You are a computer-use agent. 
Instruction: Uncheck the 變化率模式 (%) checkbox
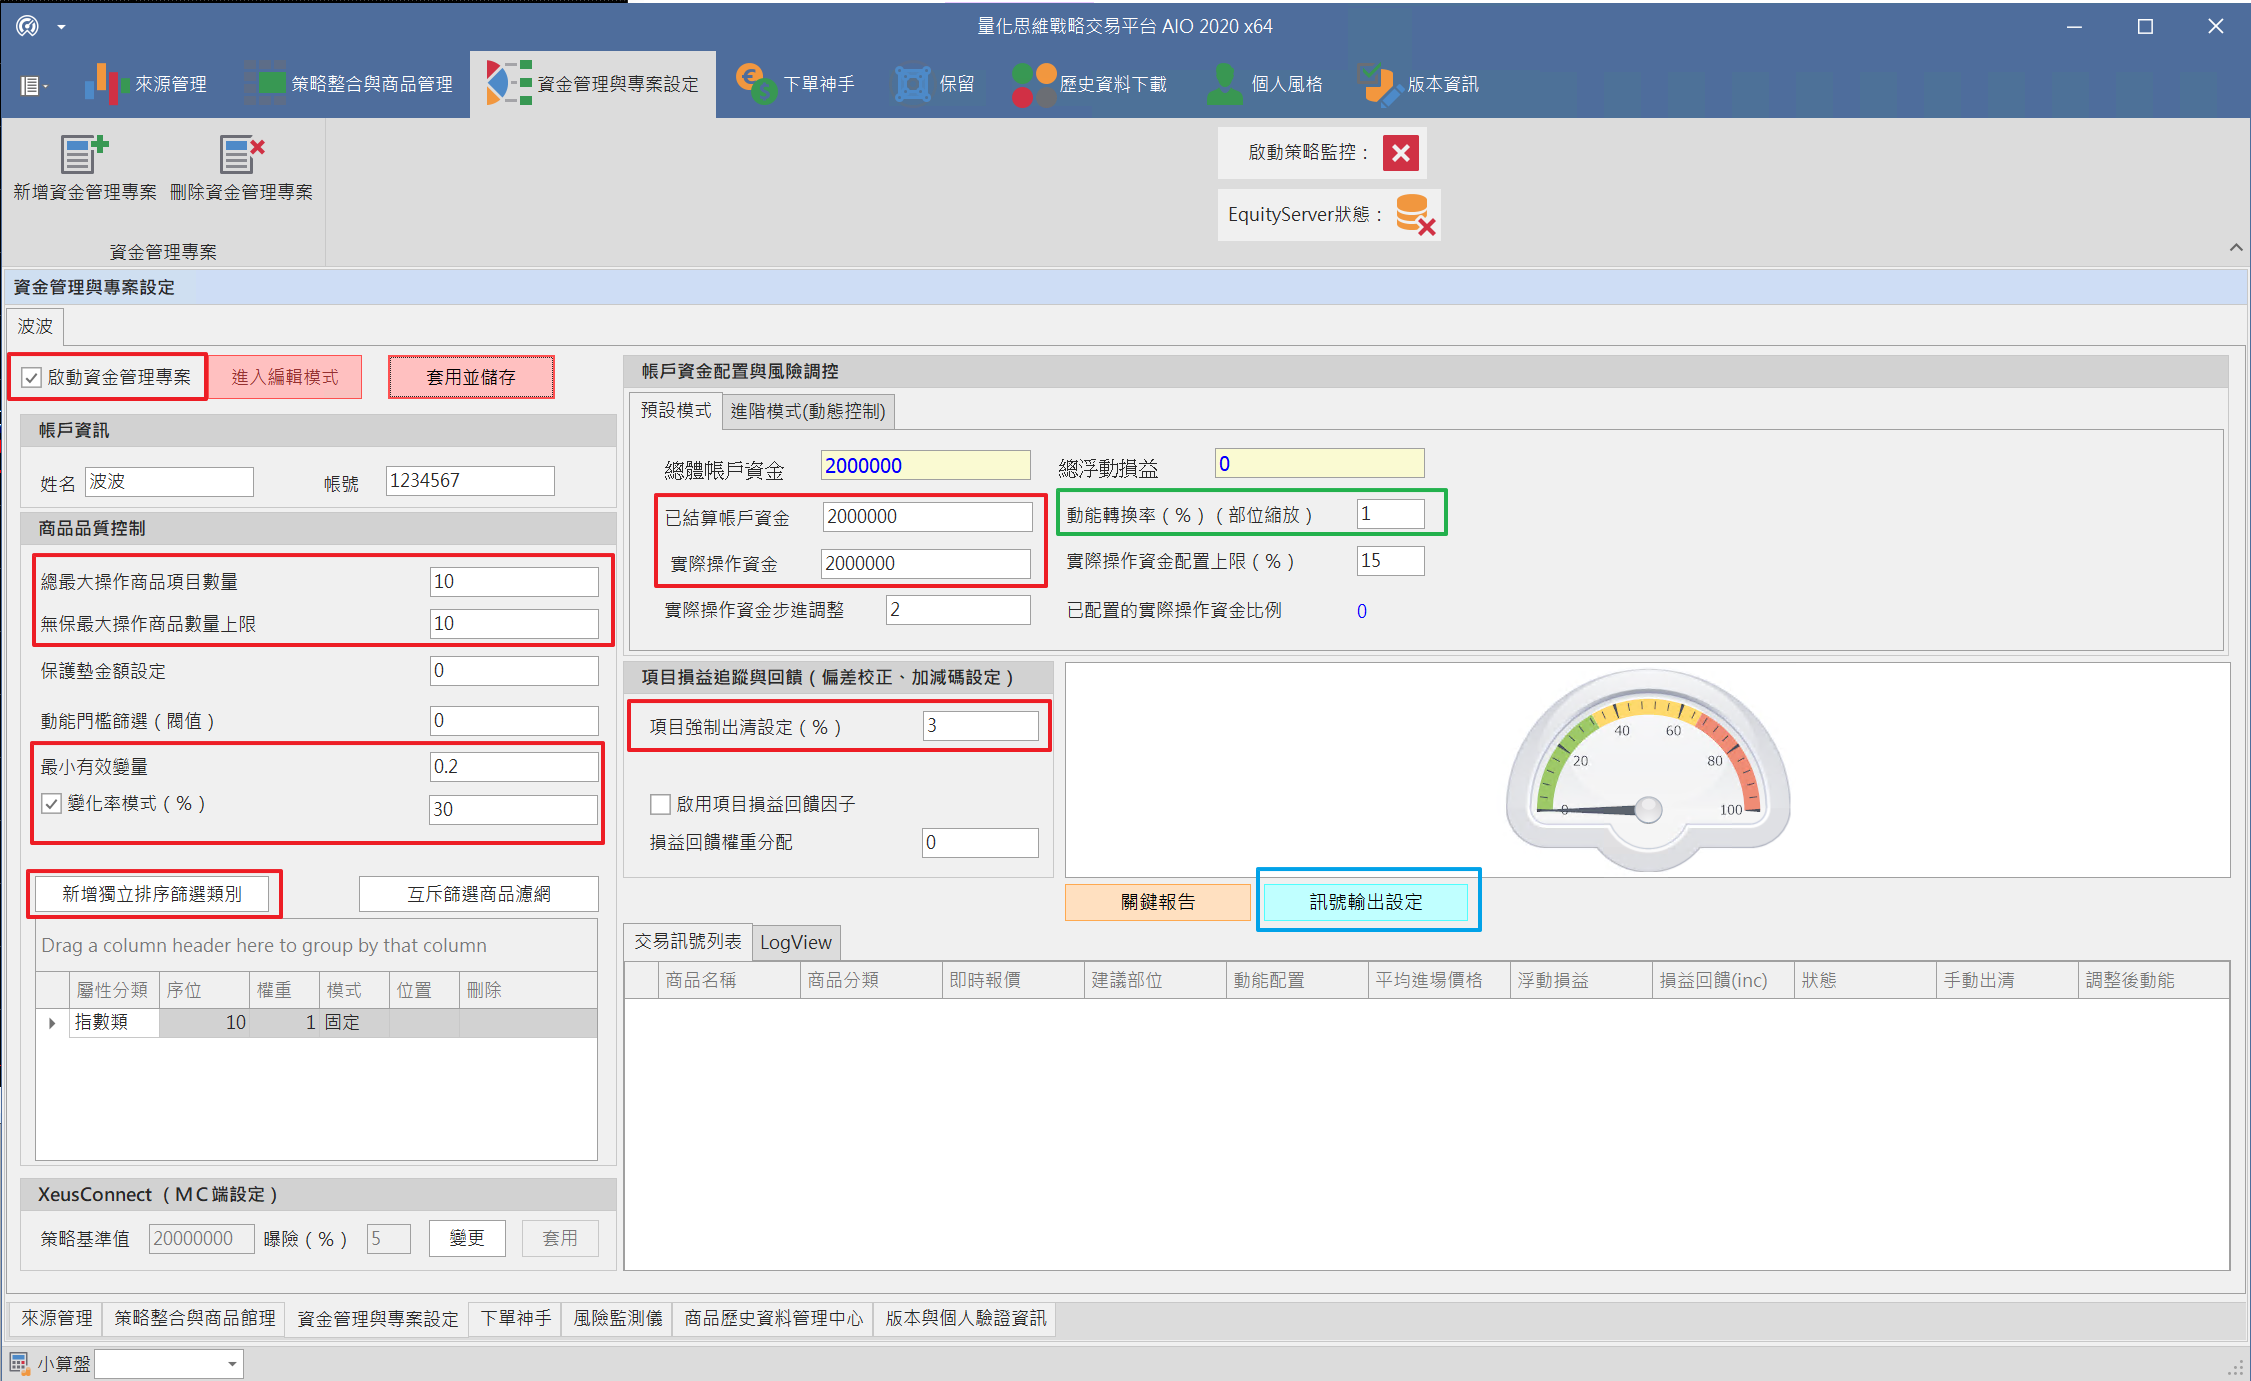click(x=52, y=804)
